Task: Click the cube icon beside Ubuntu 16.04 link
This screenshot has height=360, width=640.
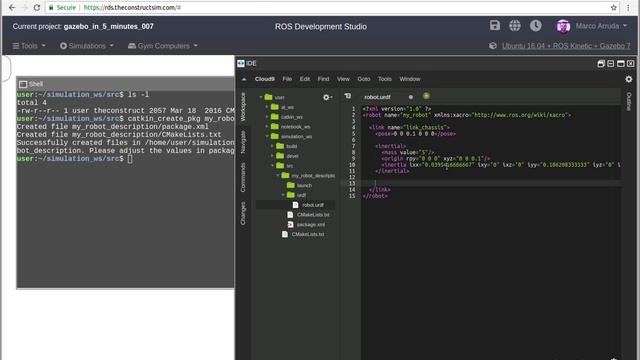Action: pyautogui.click(x=493, y=46)
